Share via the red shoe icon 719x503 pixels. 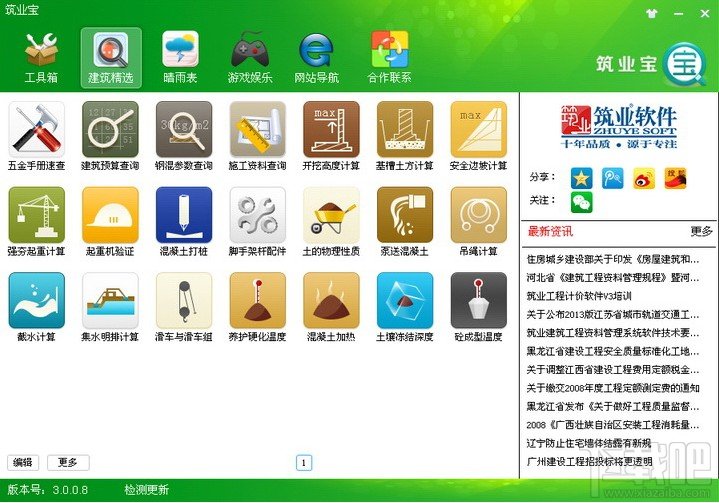pyautogui.click(x=675, y=178)
